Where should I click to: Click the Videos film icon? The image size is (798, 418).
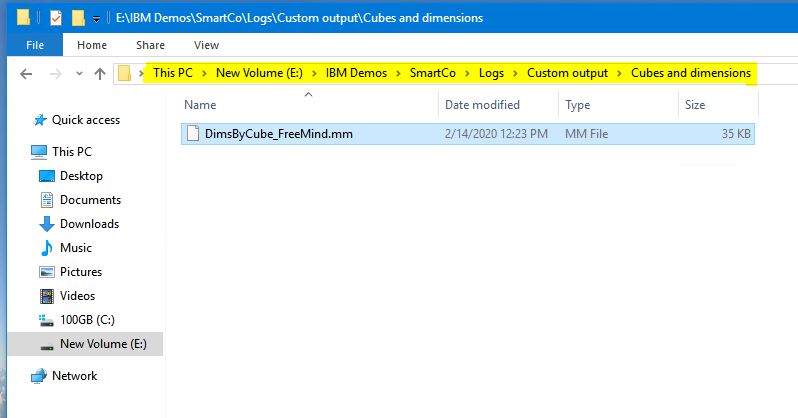[46, 296]
